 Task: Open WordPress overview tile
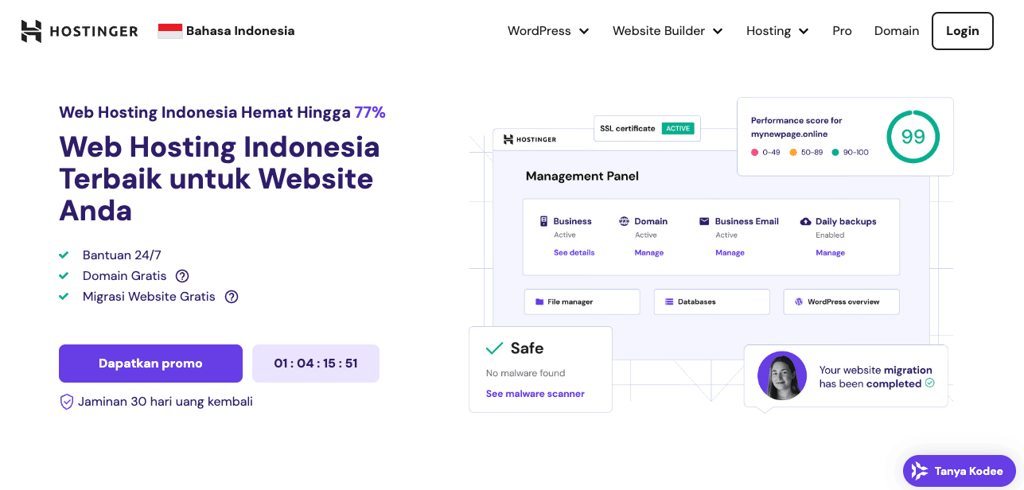[x=841, y=302]
